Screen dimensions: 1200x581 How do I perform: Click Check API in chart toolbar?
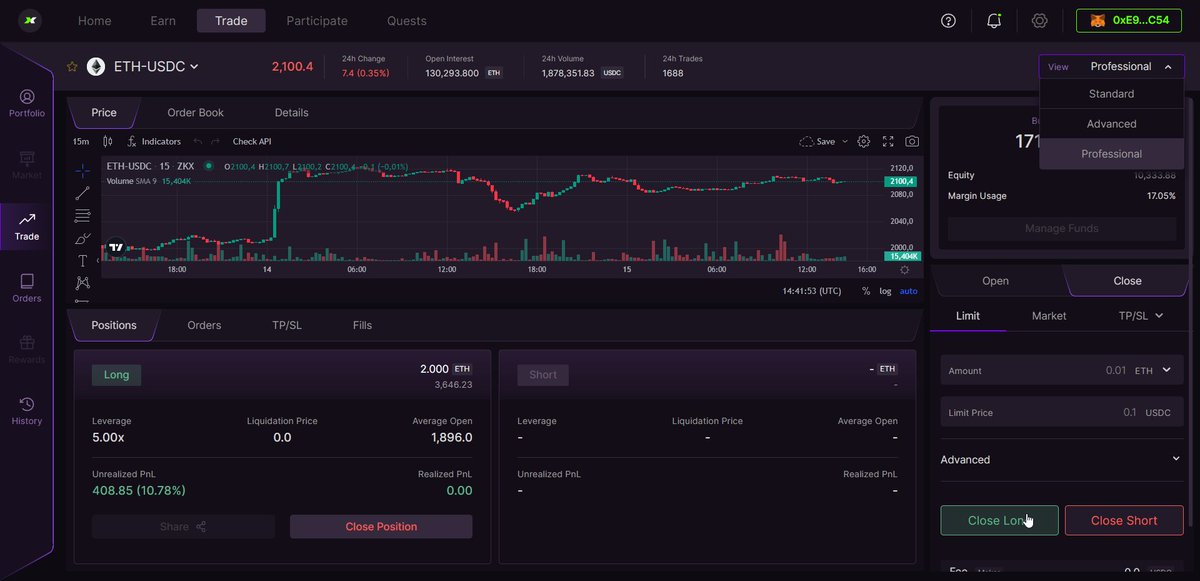[252, 142]
